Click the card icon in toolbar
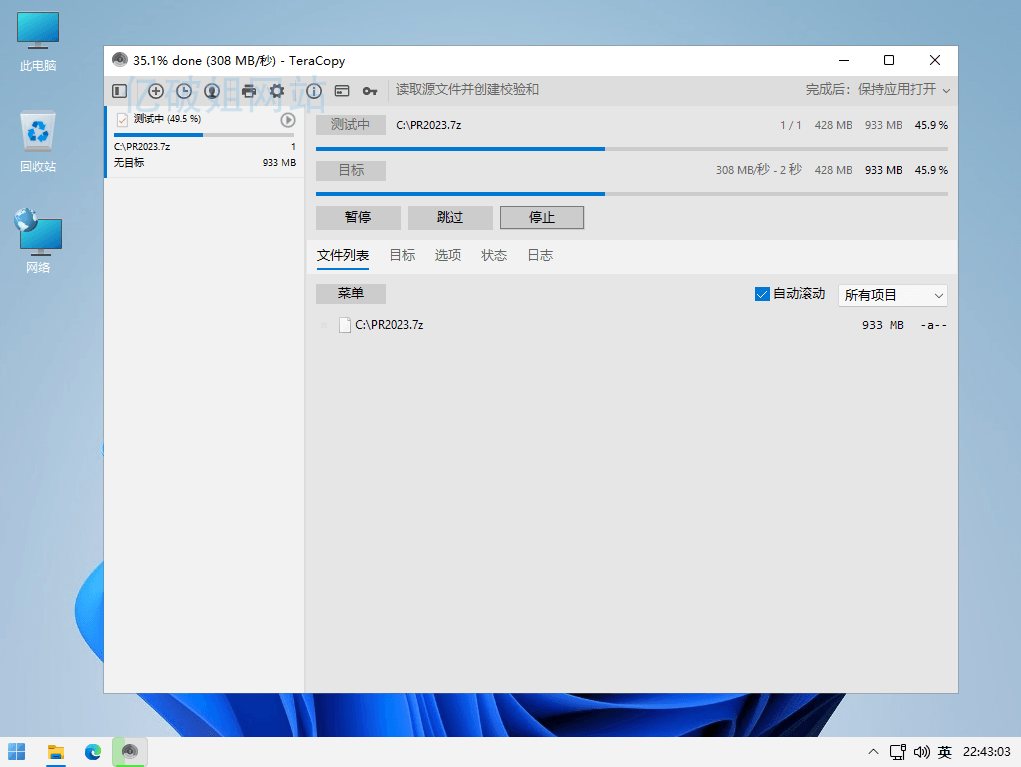 pyautogui.click(x=342, y=91)
